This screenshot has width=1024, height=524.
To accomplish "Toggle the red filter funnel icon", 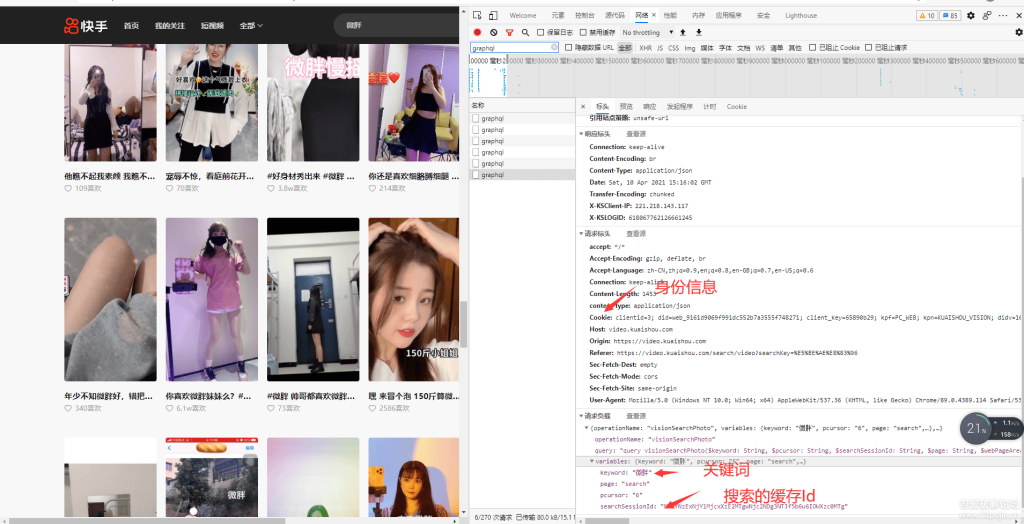I will [x=509, y=32].
